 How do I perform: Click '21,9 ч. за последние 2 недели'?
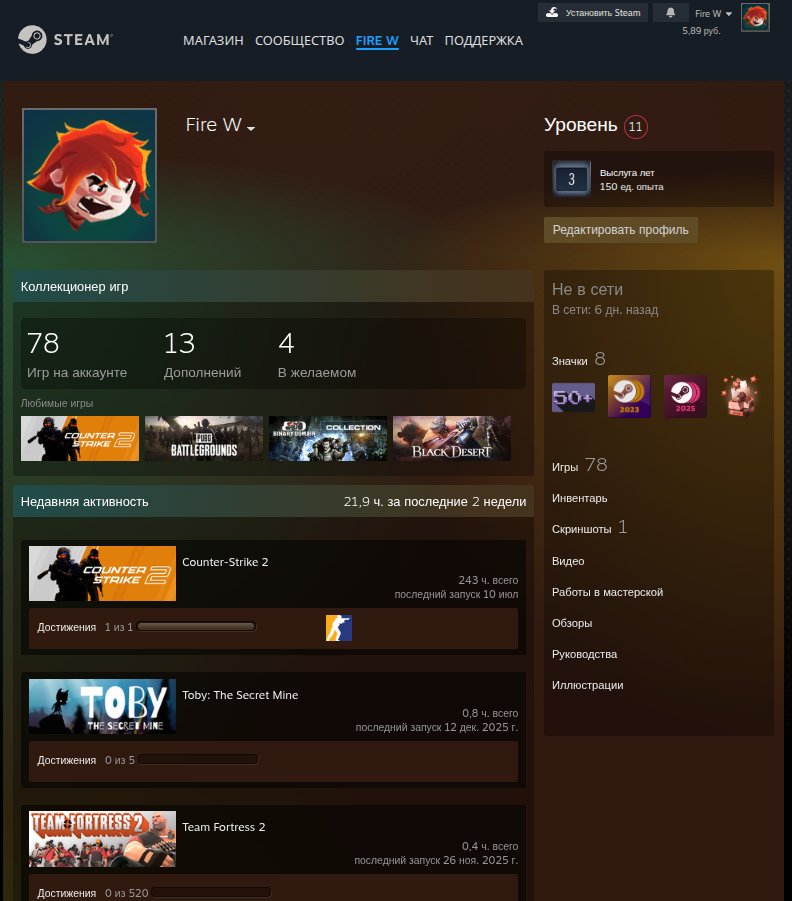click(x=435, y=502)
